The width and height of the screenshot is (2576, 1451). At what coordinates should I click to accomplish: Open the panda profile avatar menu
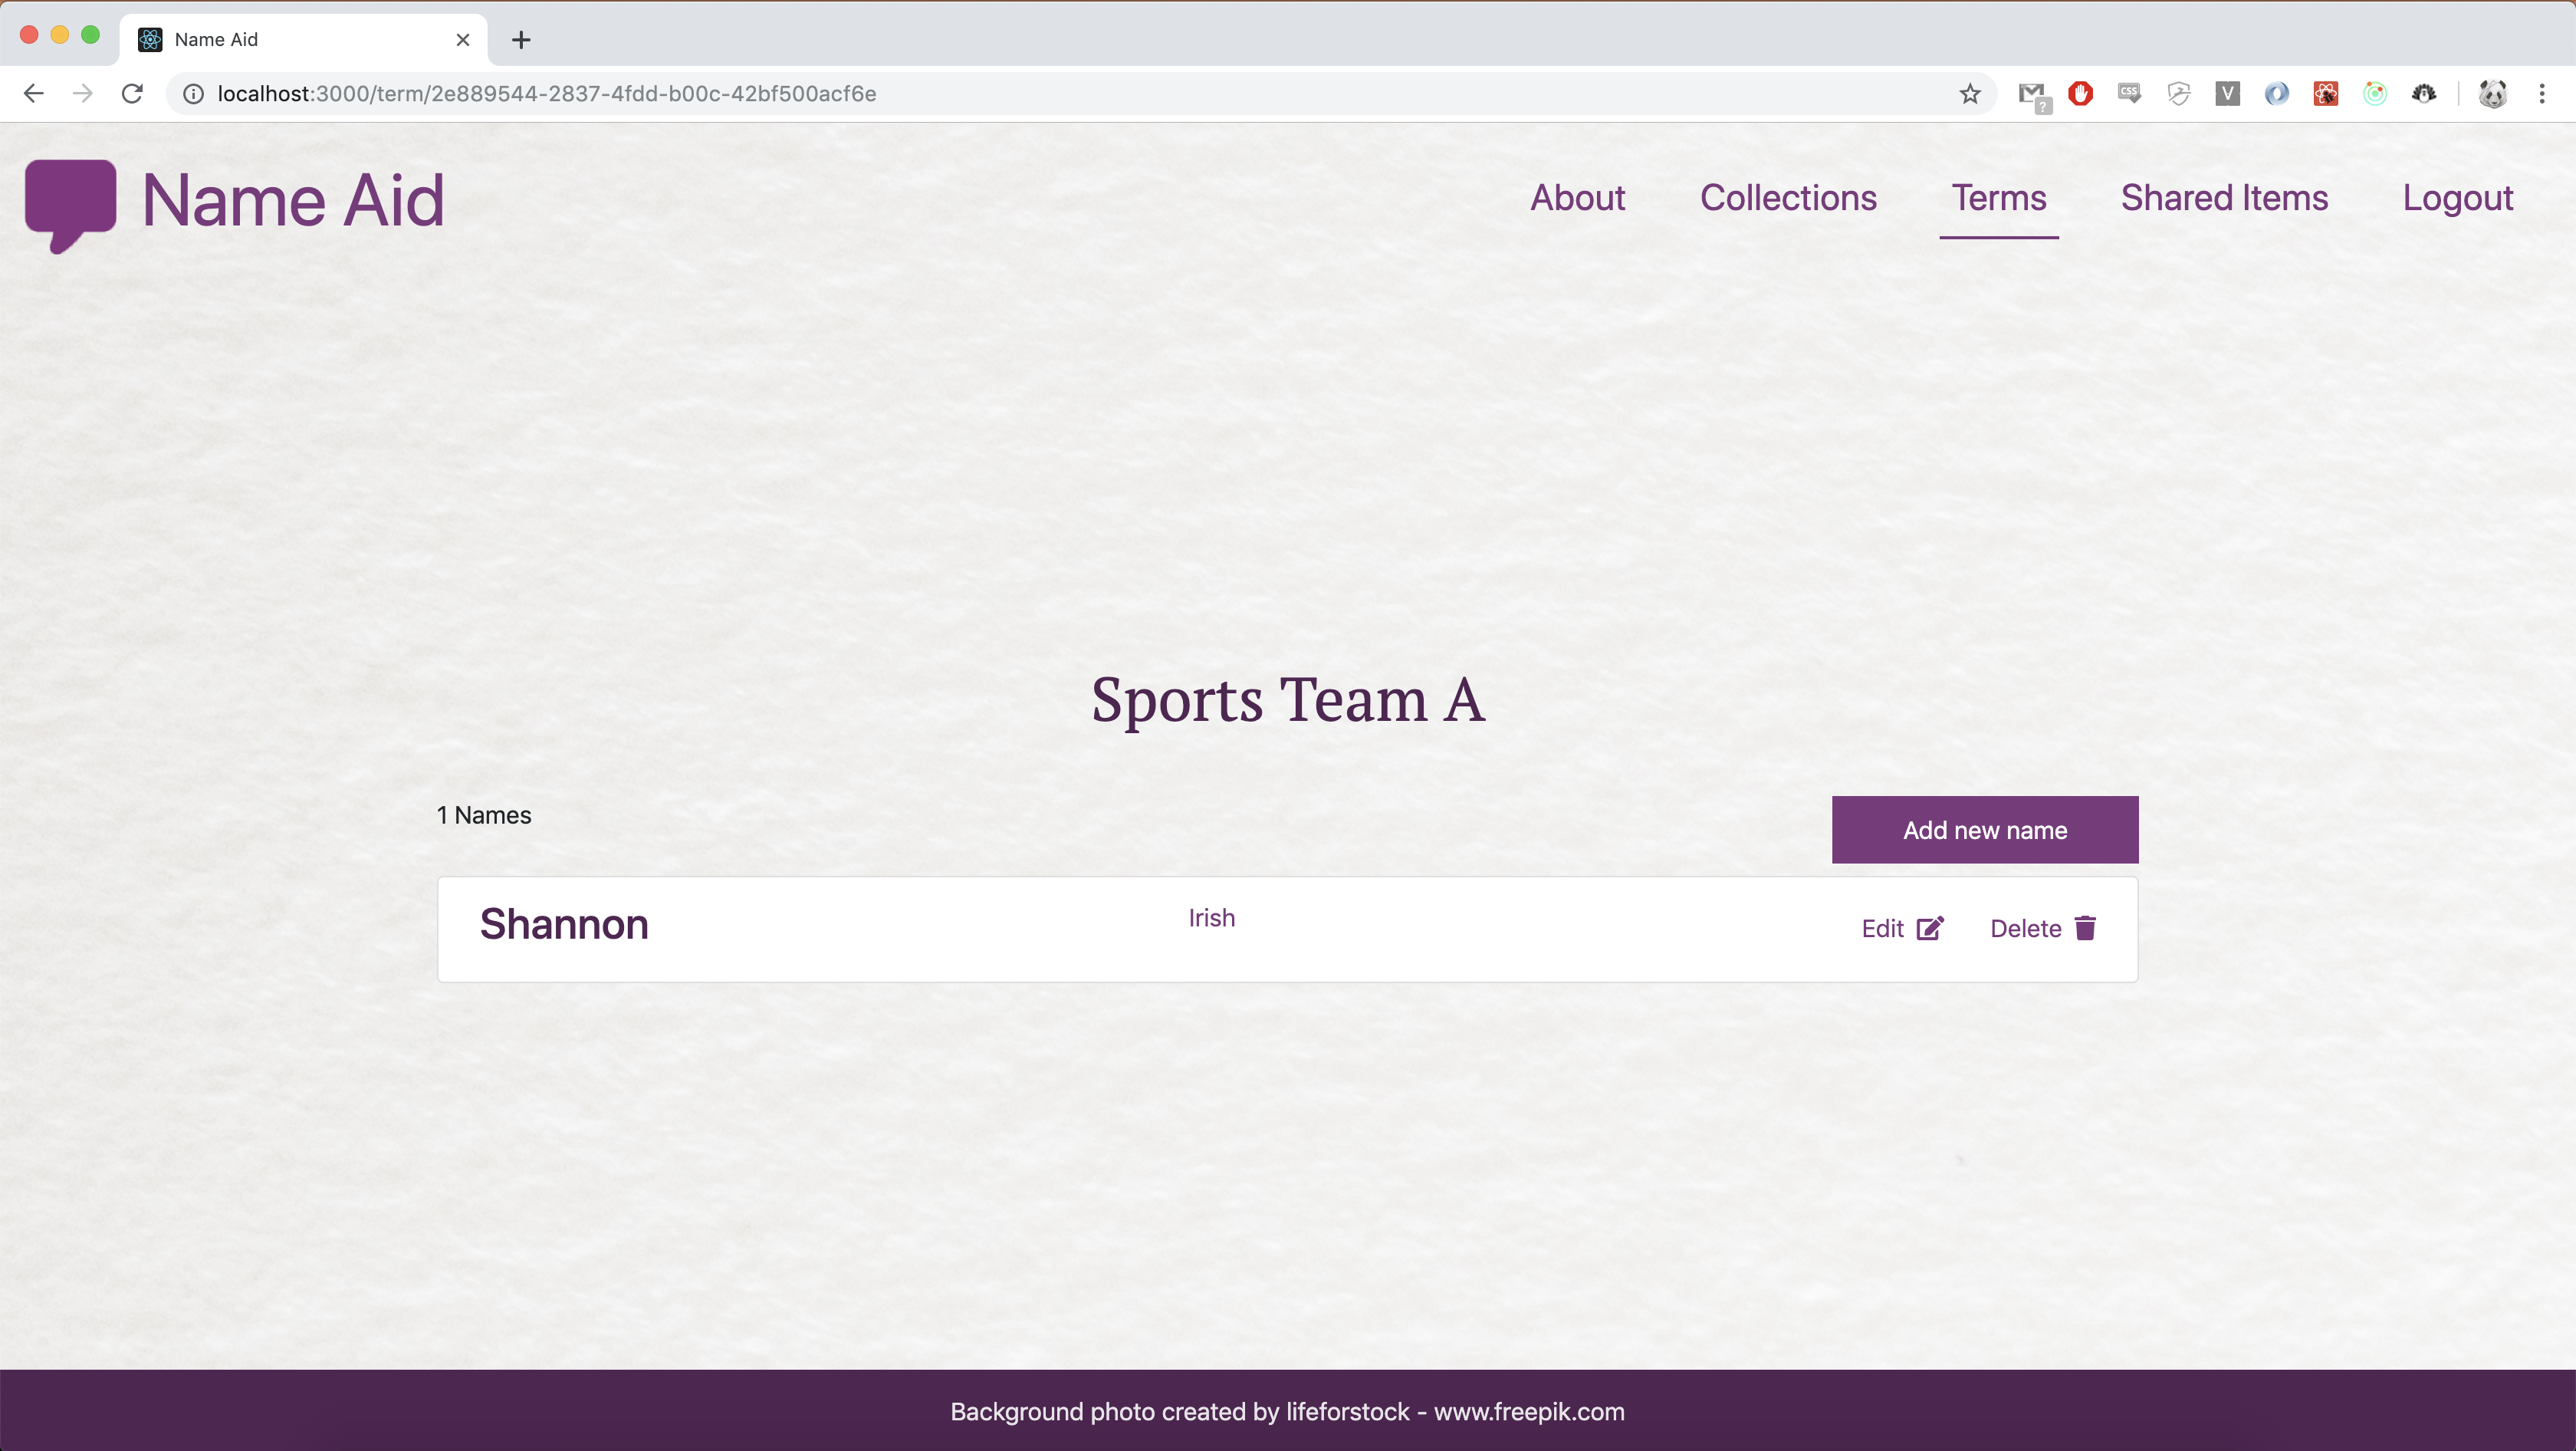[2492, 94]
